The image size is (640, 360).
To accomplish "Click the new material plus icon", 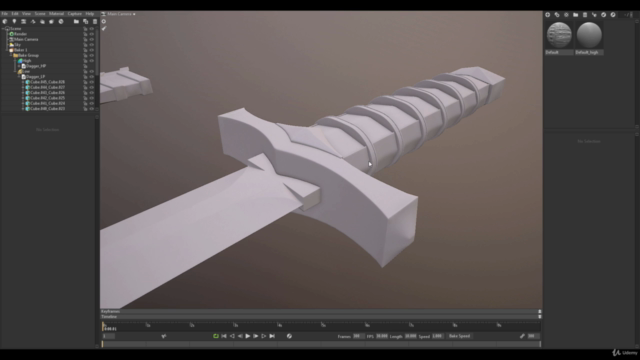I will [548, 15].
